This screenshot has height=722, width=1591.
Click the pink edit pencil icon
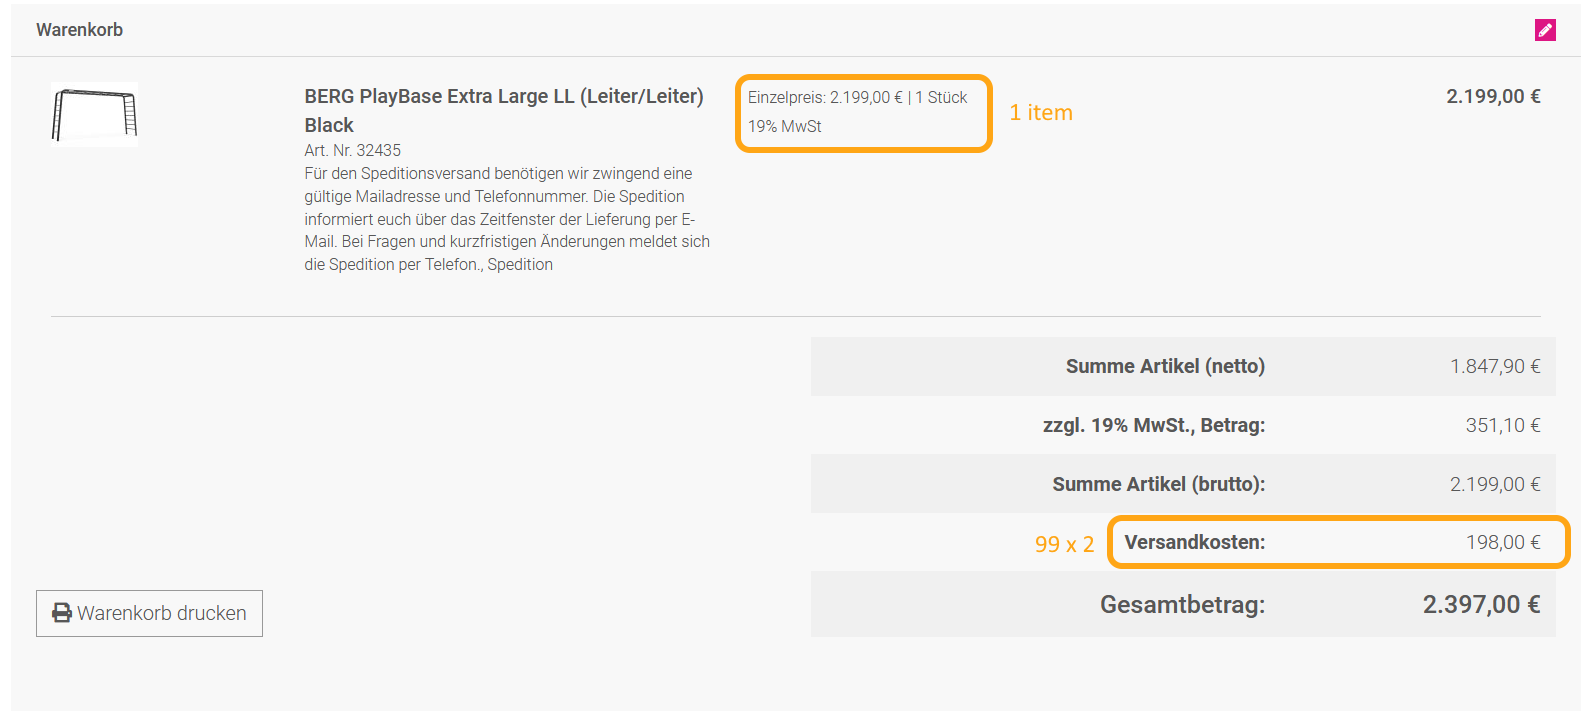pos(1545,30)
